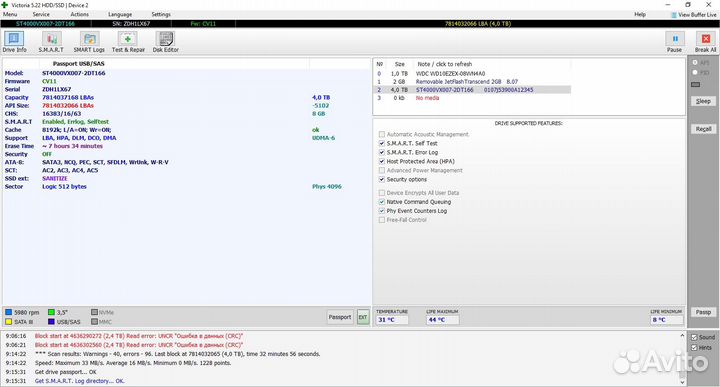
Task: Click the green 3,5" indicator
Action: pos(51,312)
